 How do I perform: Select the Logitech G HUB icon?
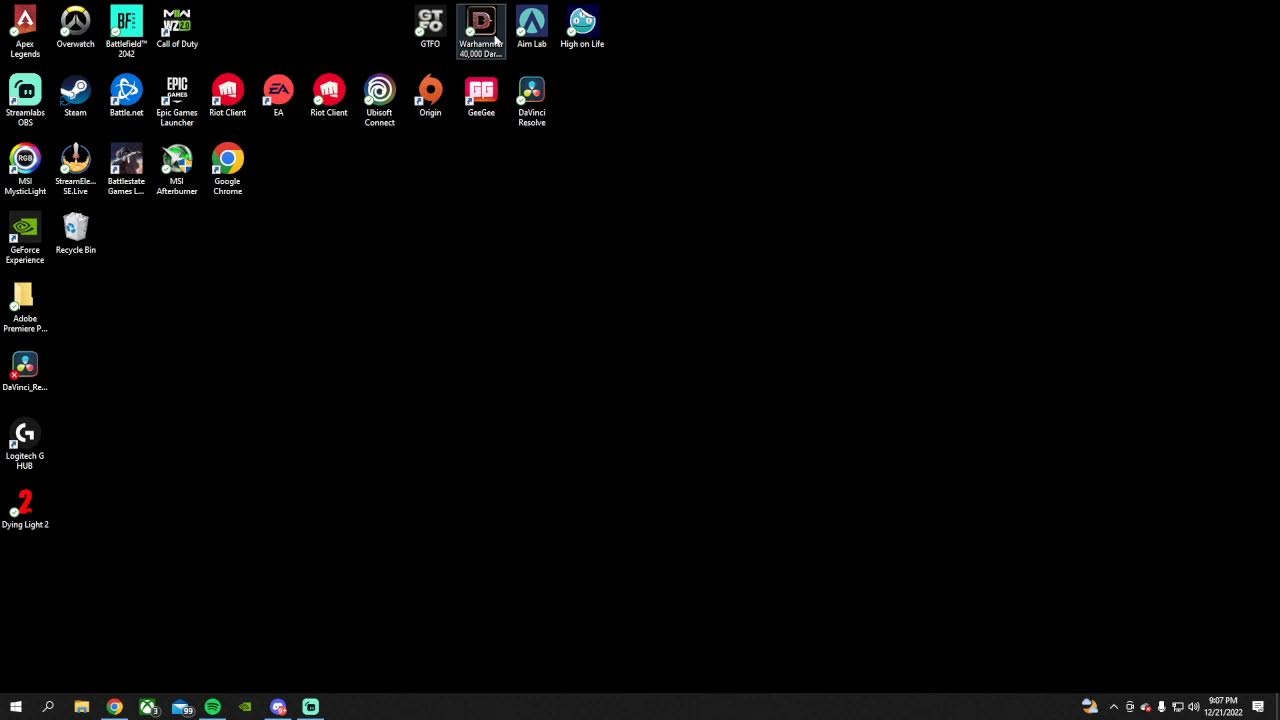25,445
